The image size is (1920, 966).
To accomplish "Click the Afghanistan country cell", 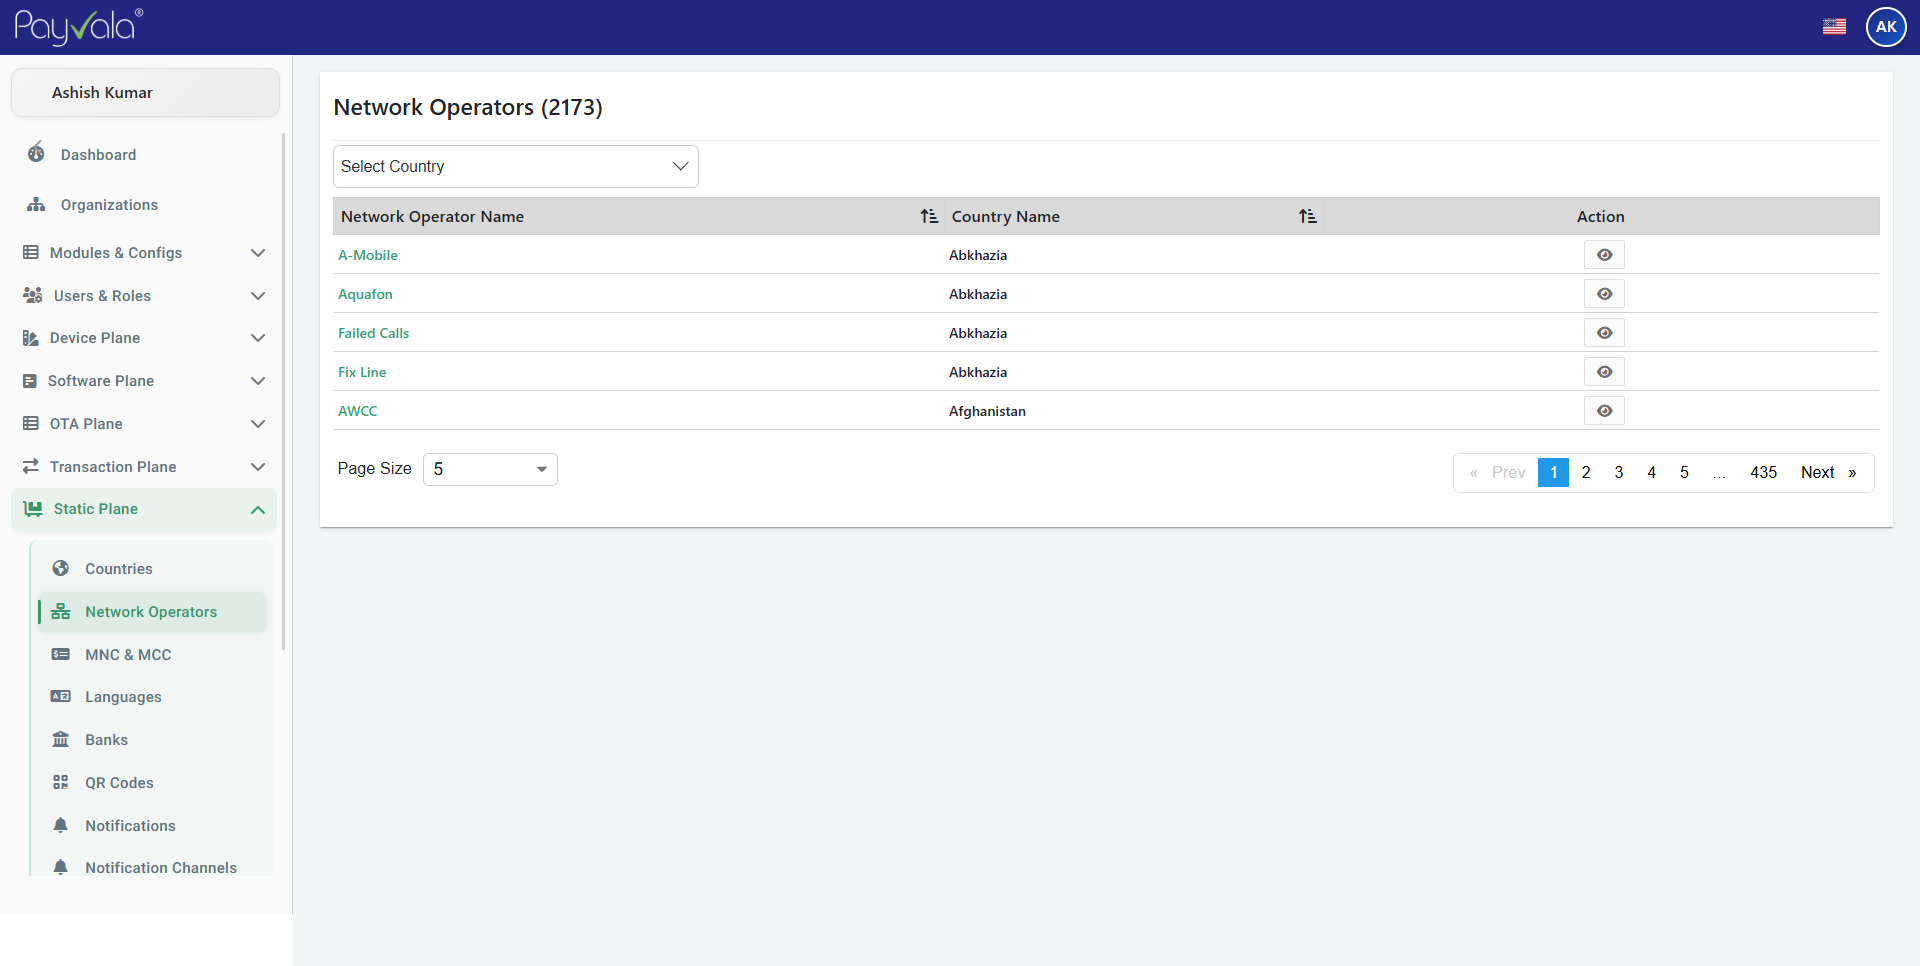I will tap(987, 411).
